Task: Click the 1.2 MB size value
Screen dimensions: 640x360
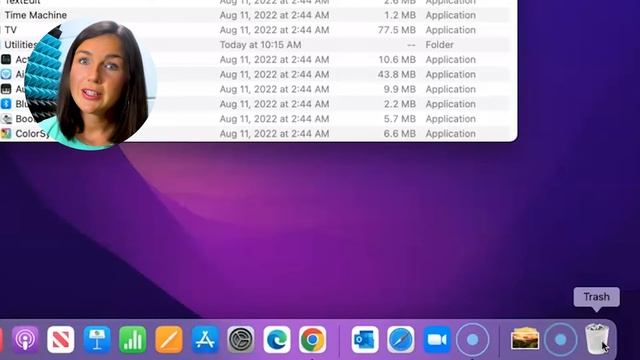Action: pyautogui.click(x=400, y=15)
